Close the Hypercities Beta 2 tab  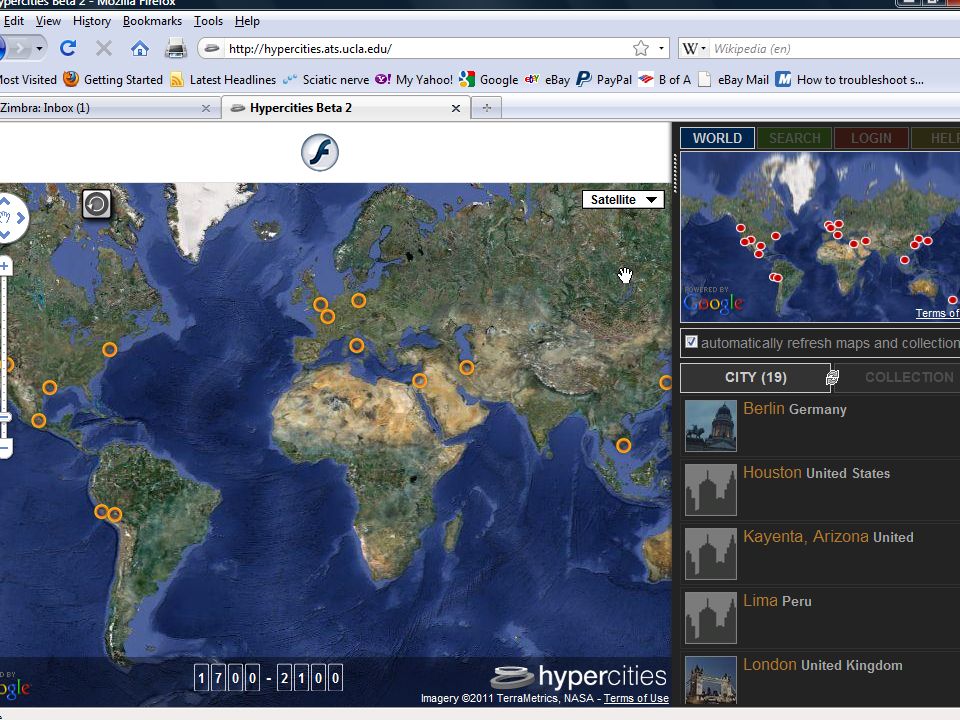click(x=456, y=108)
